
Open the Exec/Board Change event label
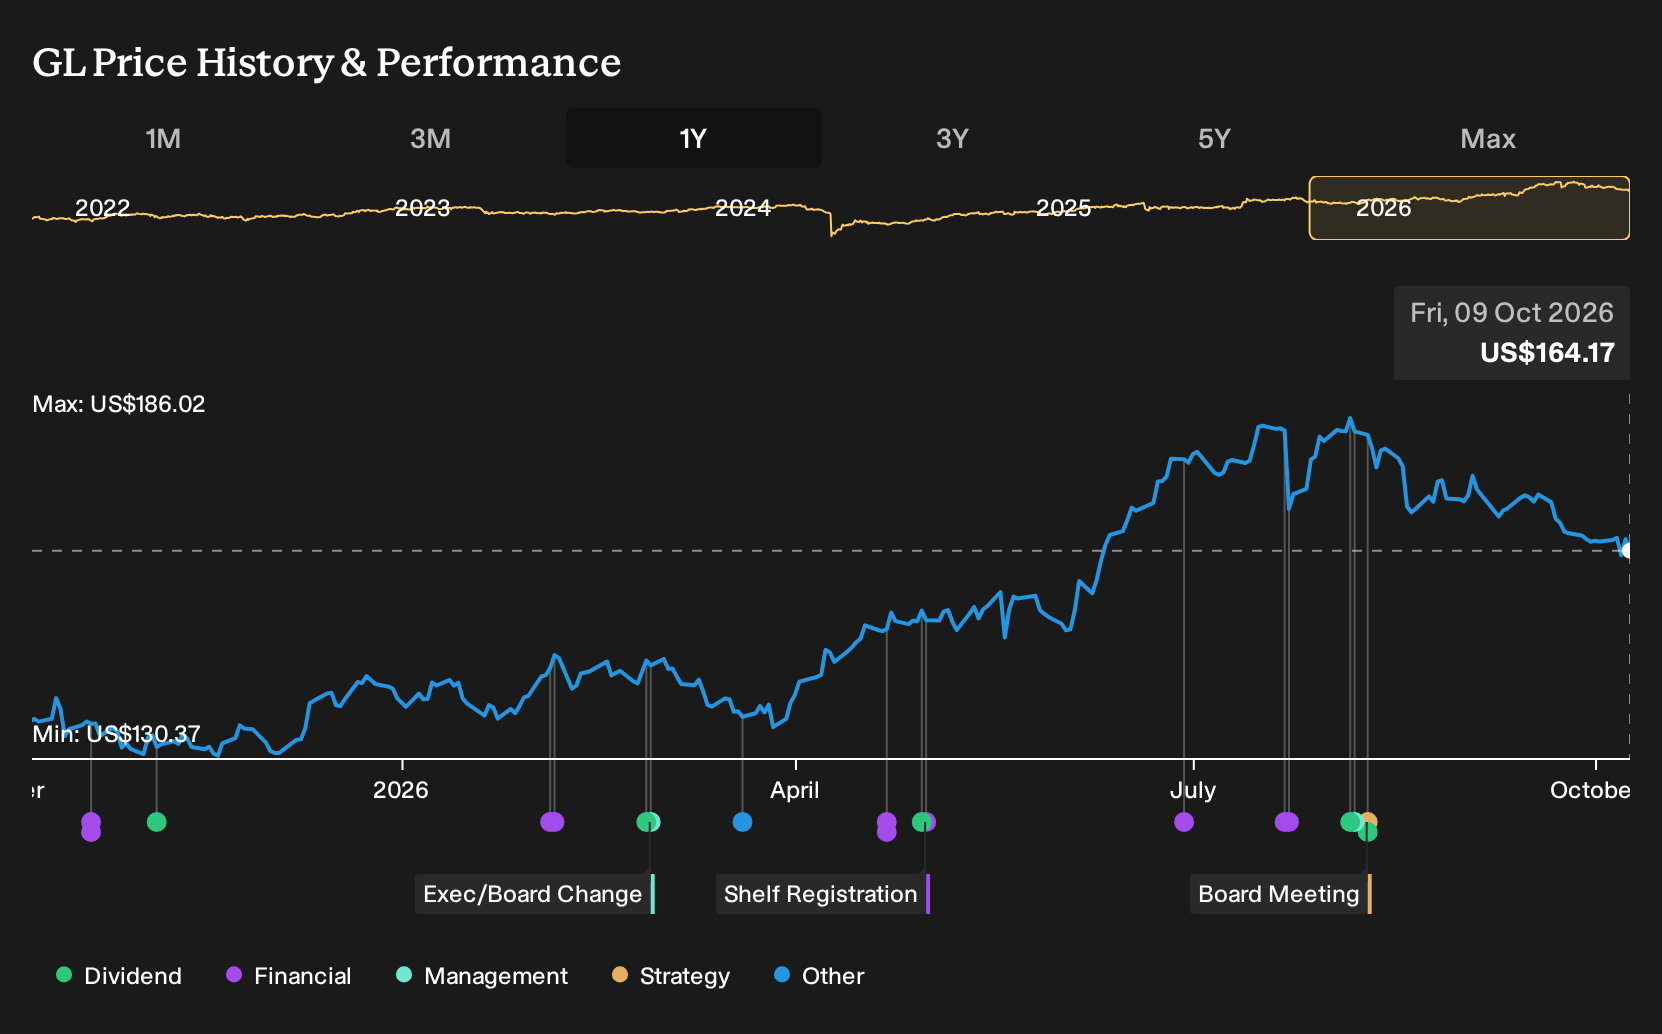(535, 894)
